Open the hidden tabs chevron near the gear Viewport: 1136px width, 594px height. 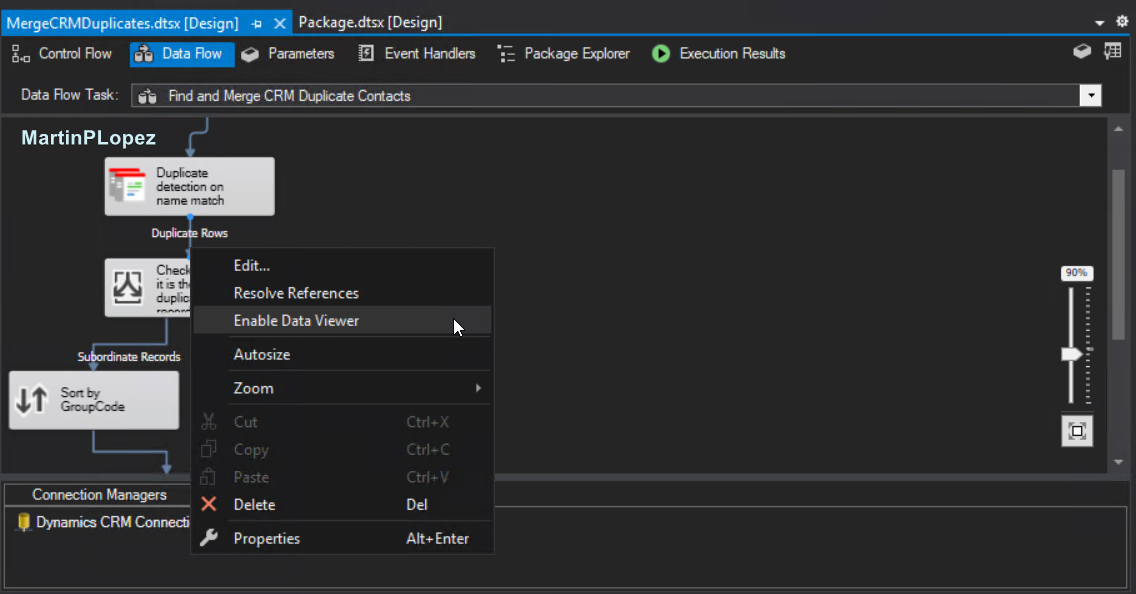[1101, 20]
